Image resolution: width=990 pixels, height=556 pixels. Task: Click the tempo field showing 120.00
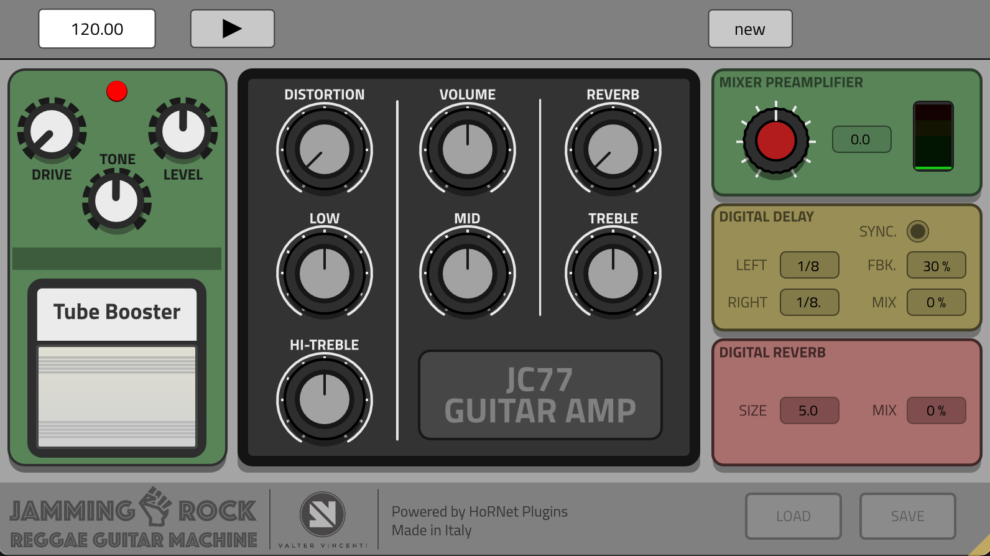(x=97, y=29)
